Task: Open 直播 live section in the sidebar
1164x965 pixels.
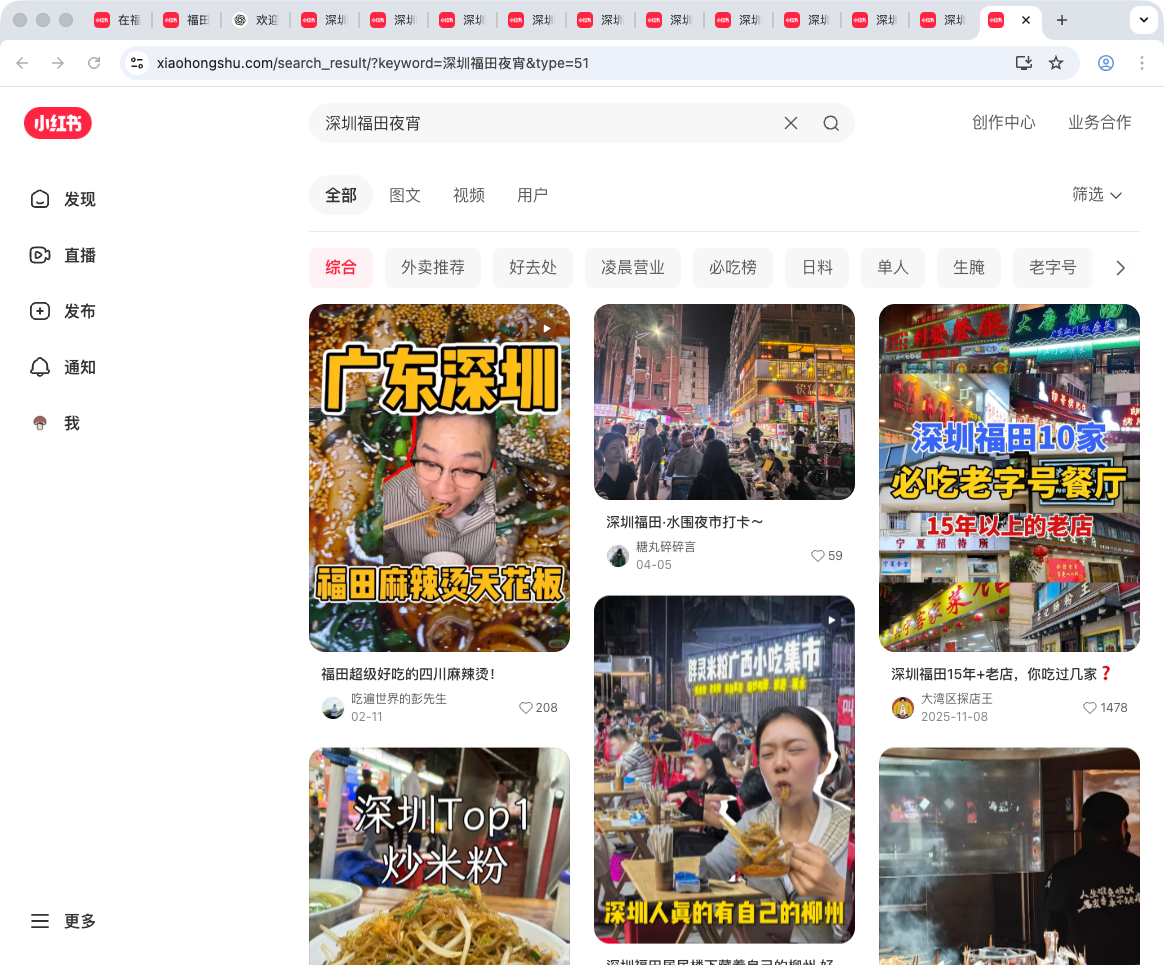Action: (x=64, y=255)
